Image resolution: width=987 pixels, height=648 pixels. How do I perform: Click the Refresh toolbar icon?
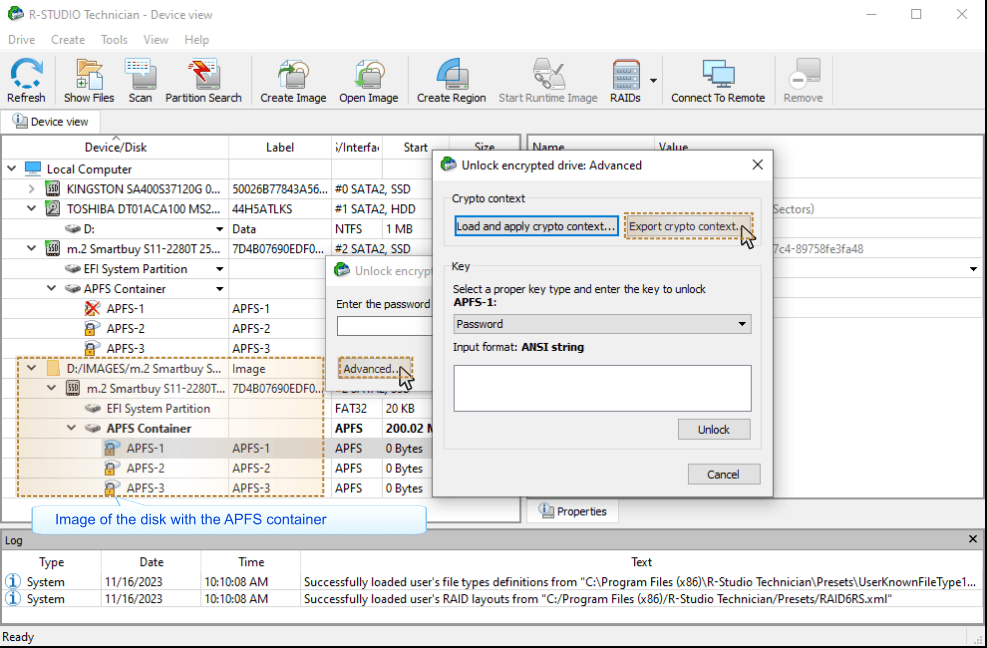pos(26,80)
